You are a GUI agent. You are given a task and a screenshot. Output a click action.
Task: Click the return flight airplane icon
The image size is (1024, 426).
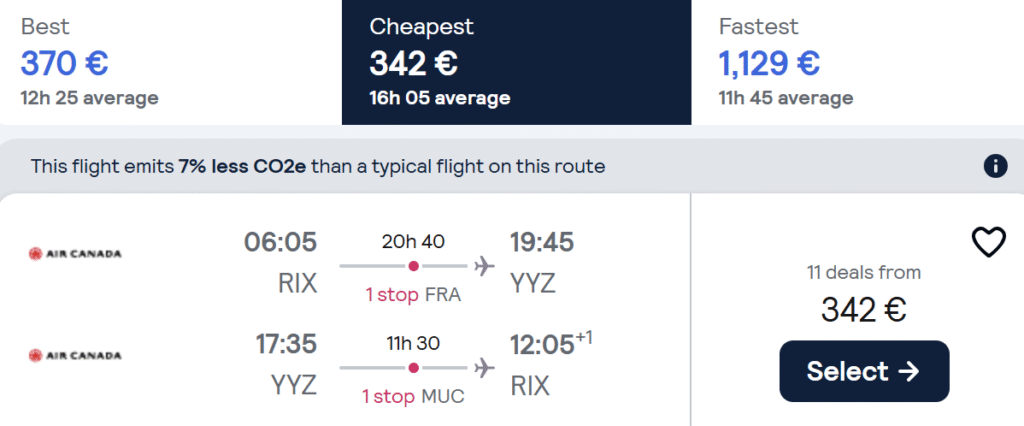(x=484, y=369)
